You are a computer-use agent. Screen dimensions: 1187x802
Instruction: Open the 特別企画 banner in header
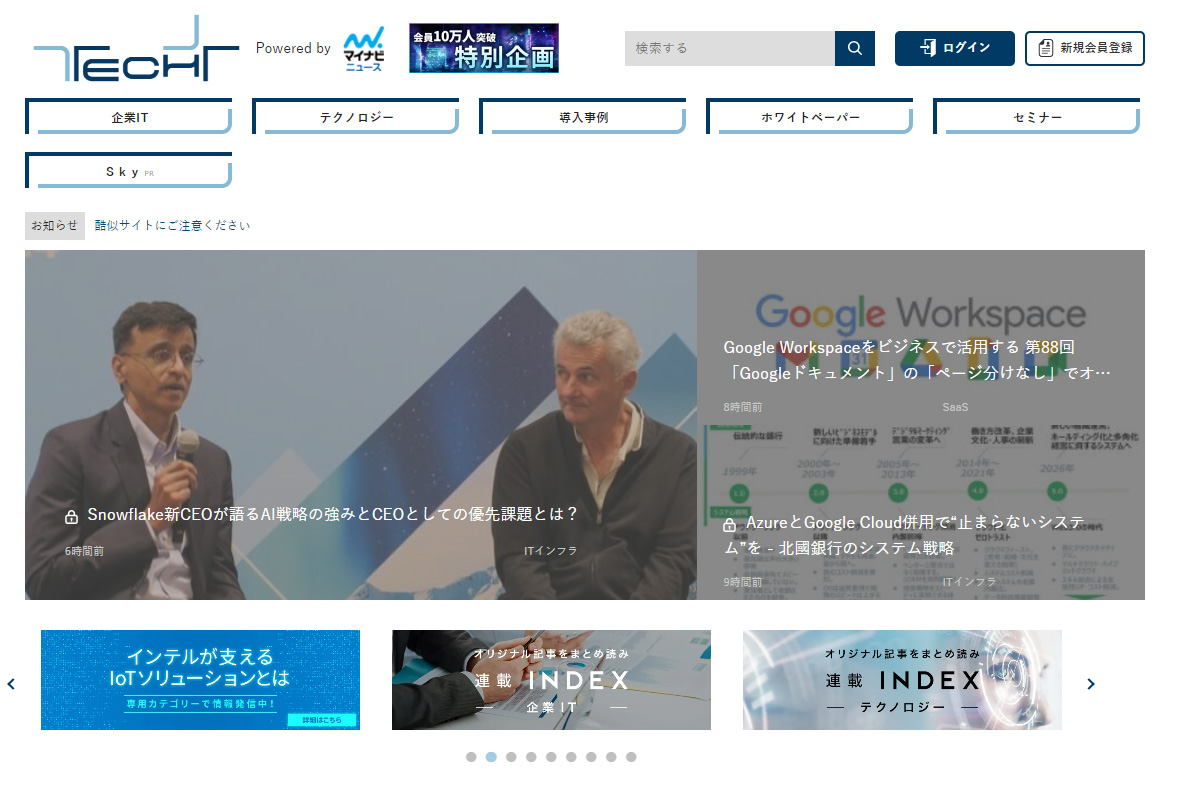point(484,48)
